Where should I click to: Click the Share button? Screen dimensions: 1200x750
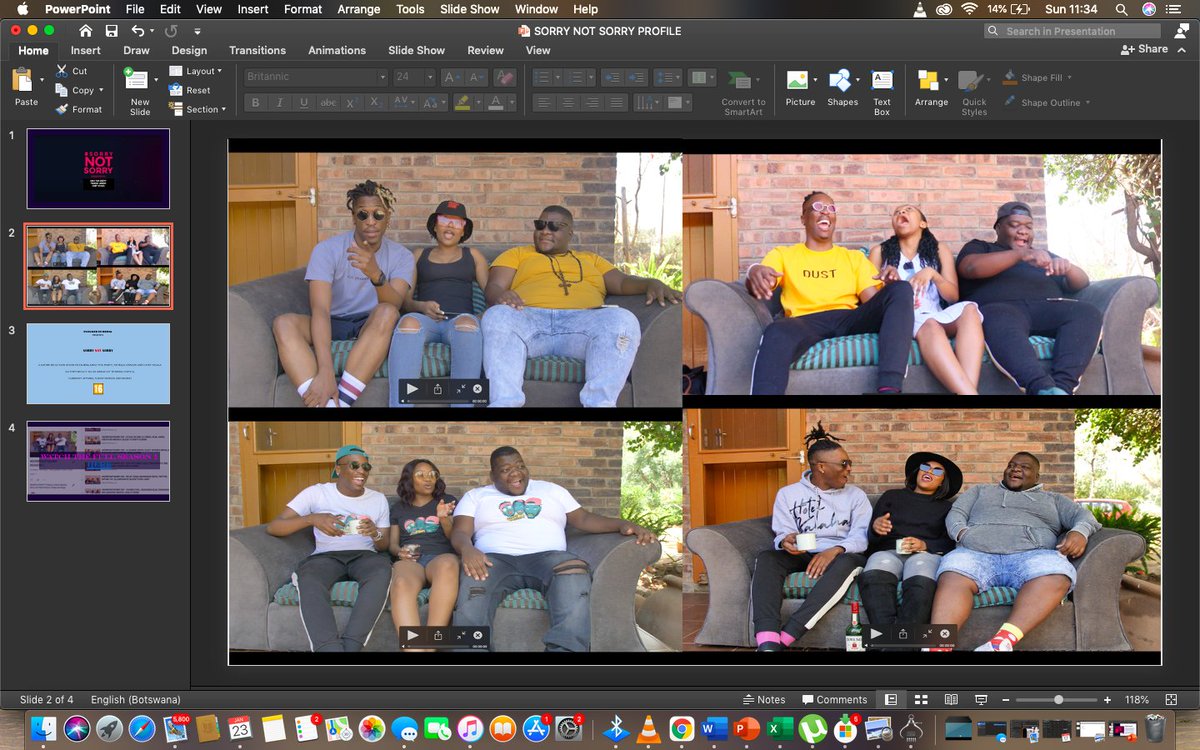click(1144, 49)
